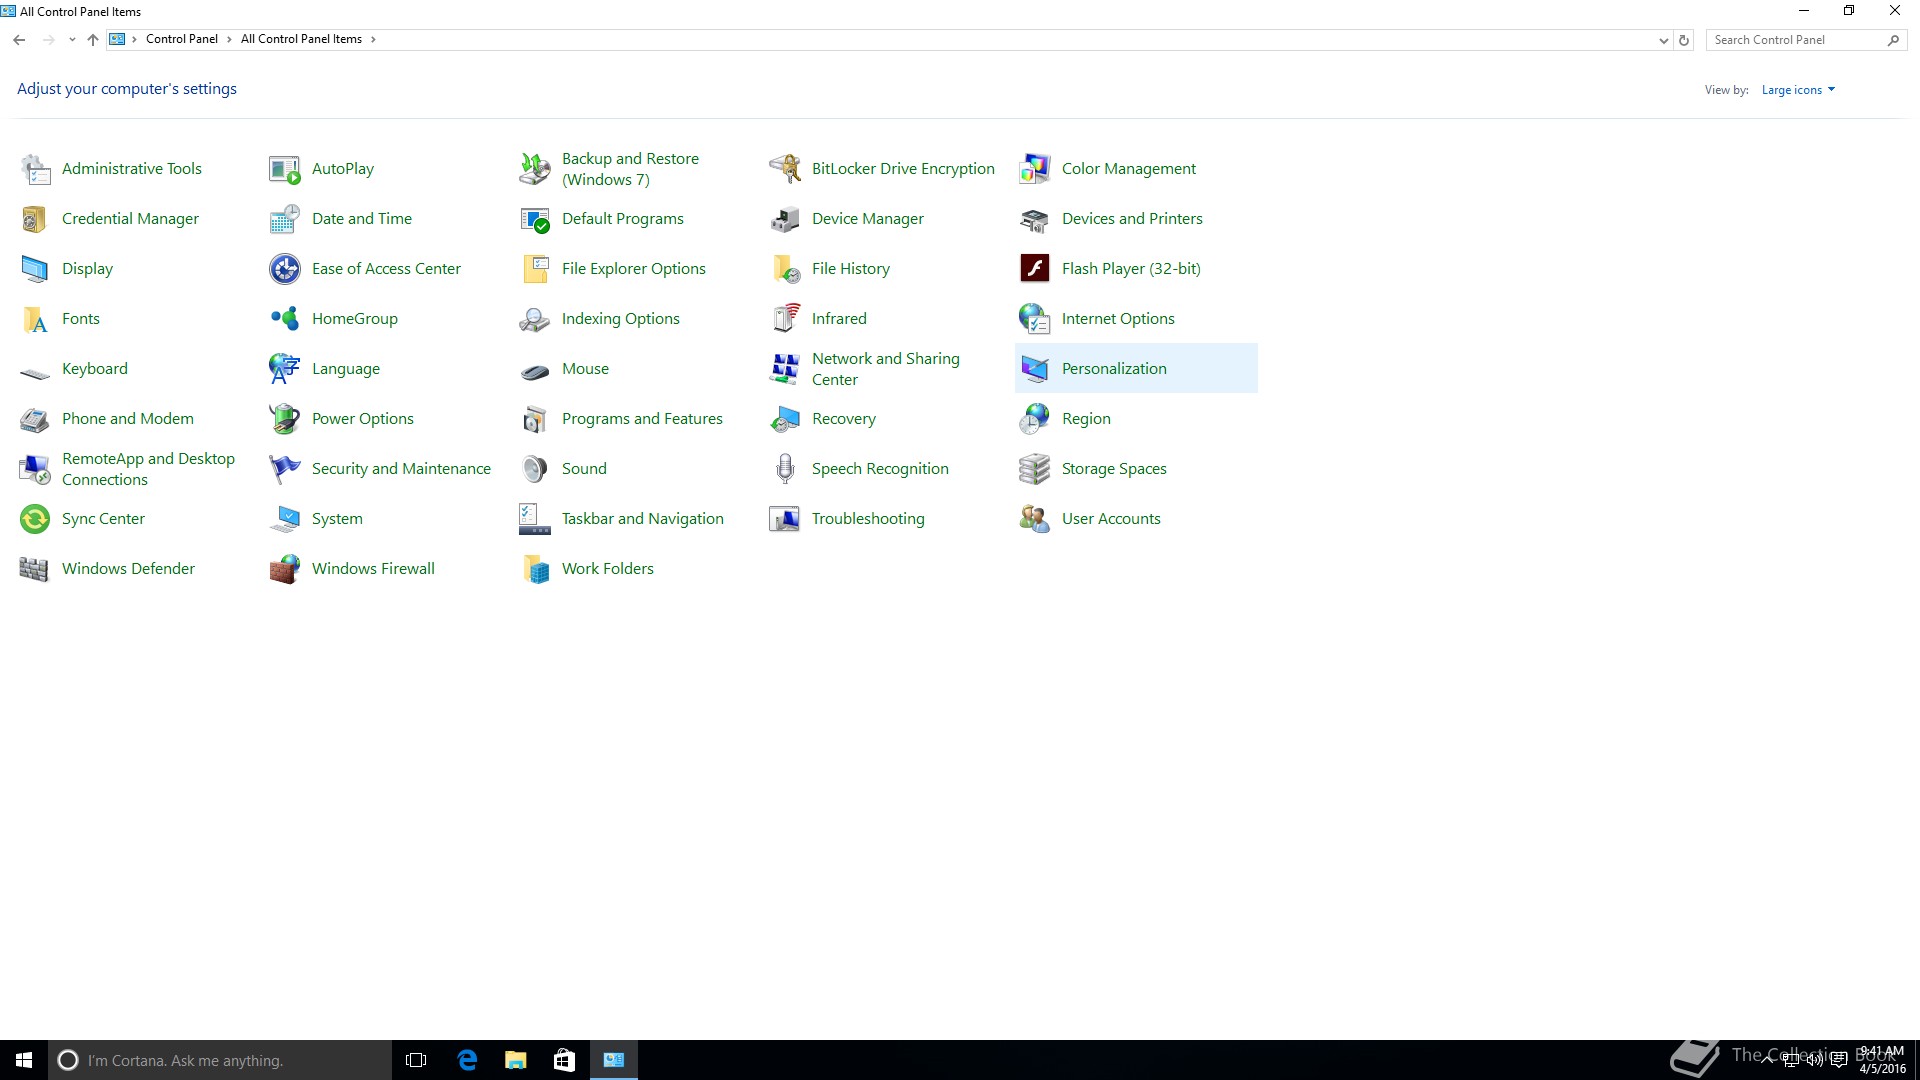Open Security and Maintenance link
The height and width of the screenshot is (1080, 1920).
point(401,469)
